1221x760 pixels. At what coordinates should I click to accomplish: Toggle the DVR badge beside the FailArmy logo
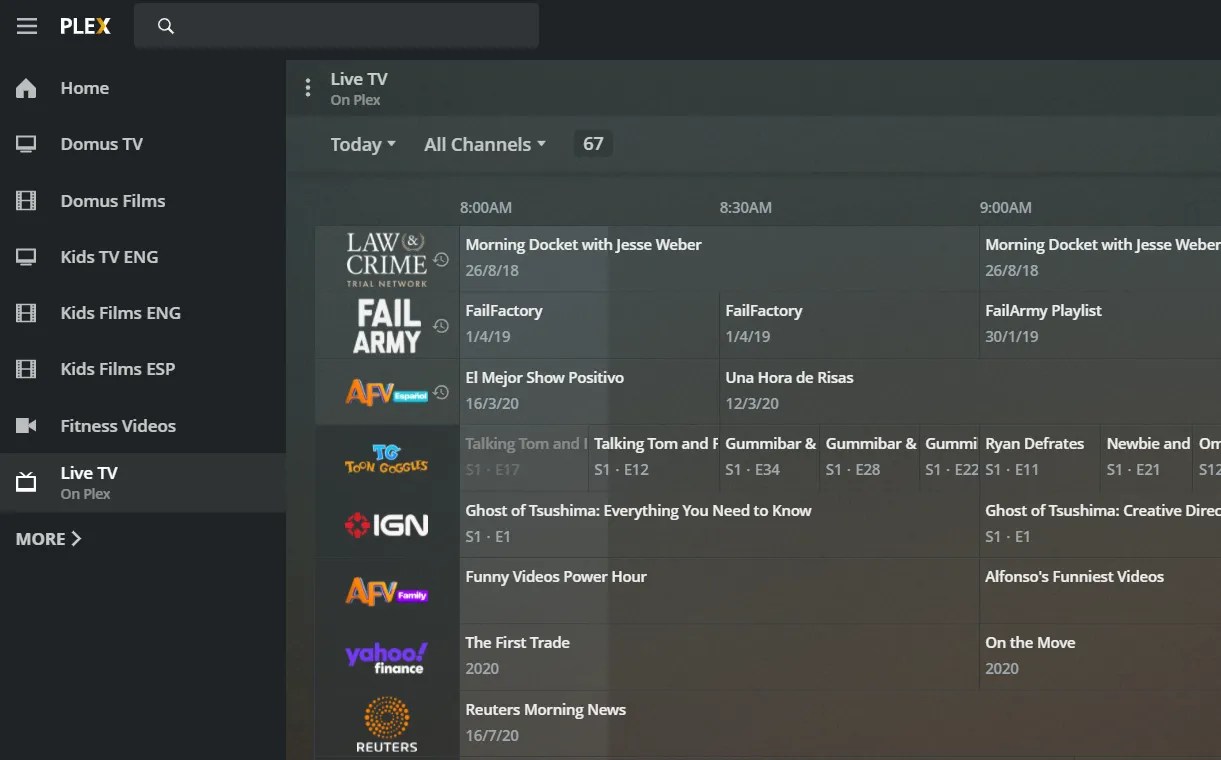click(x=440, y=326)
